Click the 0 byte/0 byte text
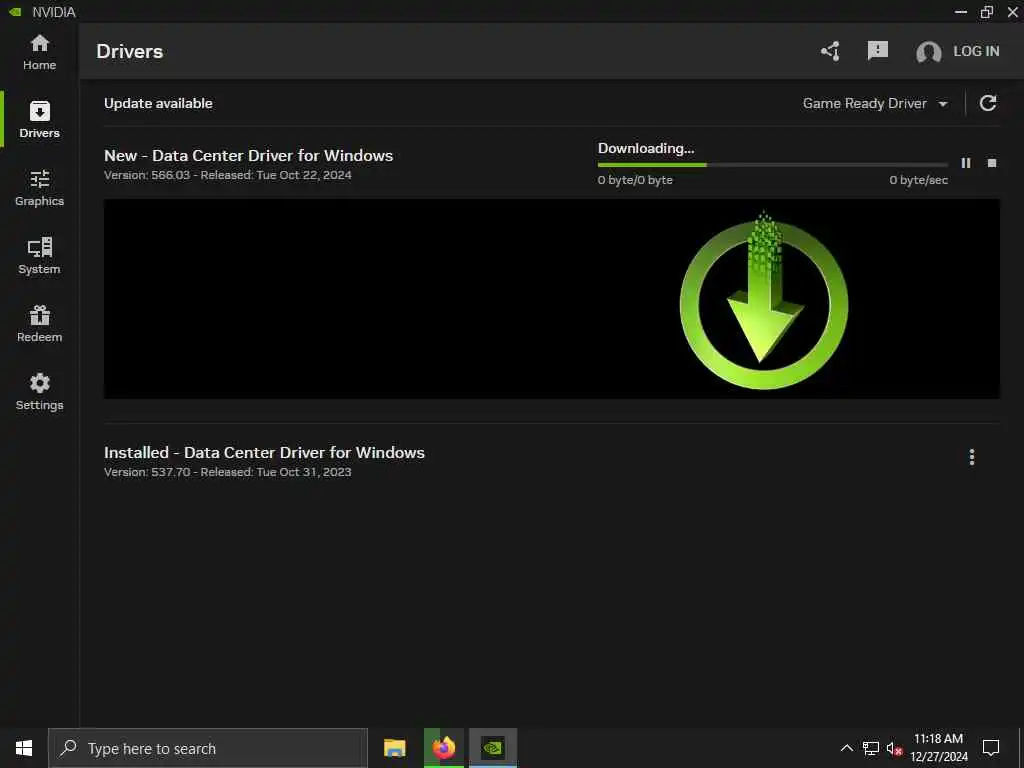The height and width of the screenshot is (768, 1024). click(635, 180)
